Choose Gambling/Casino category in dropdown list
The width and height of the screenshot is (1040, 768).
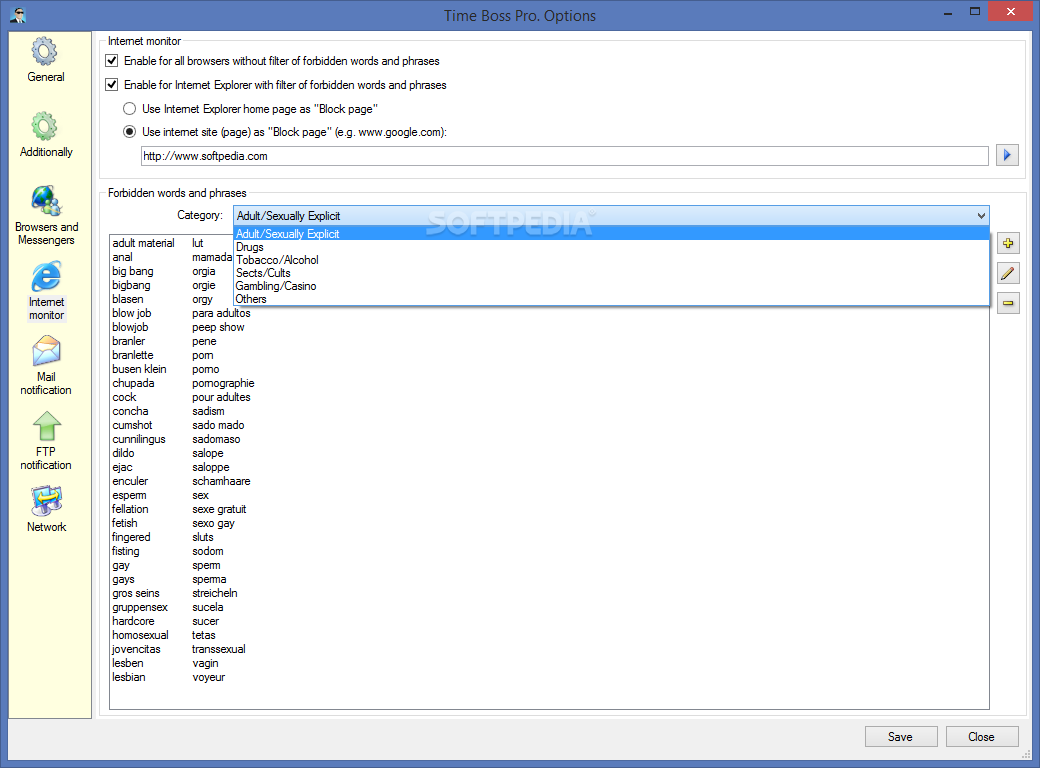coord(611,286)
